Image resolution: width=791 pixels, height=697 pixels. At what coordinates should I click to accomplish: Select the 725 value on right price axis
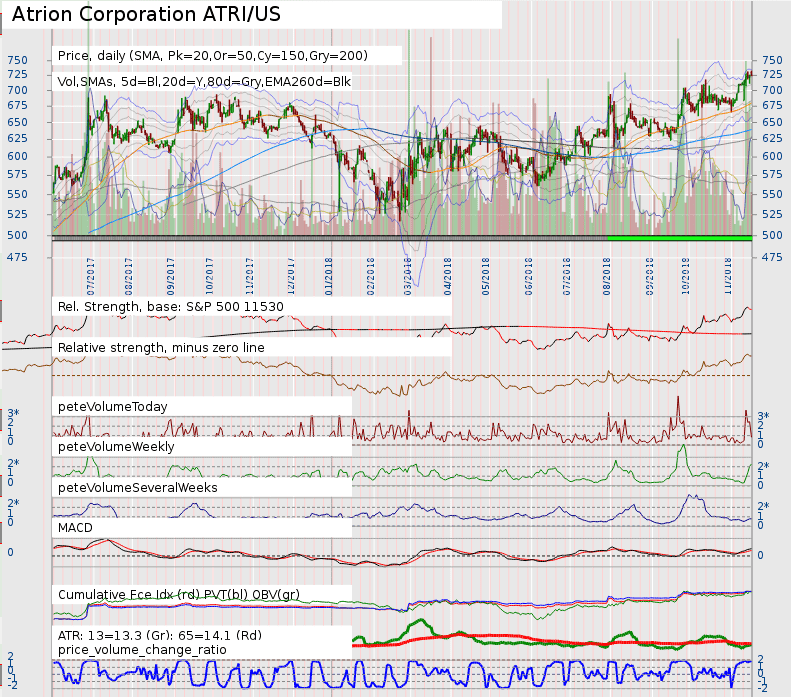coord(772,74)
